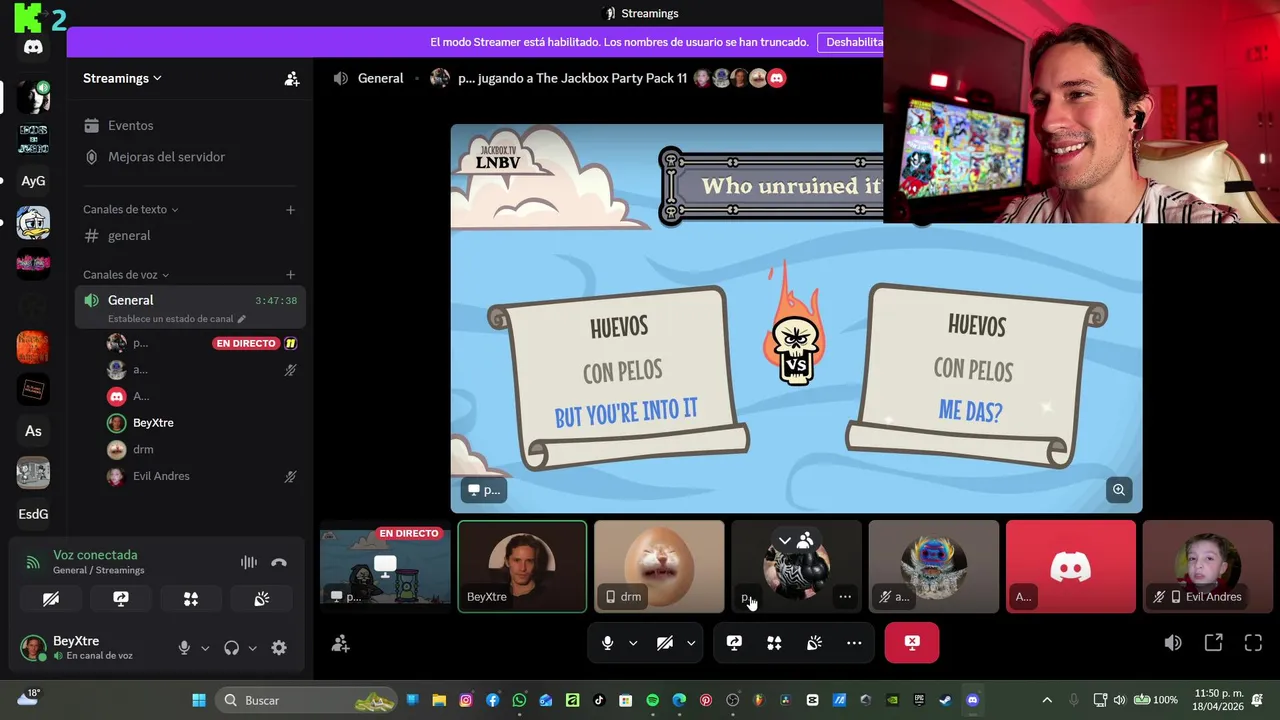Open Mejoras del servidor
Screen dimensions: 1280x720
click(190, 157)
